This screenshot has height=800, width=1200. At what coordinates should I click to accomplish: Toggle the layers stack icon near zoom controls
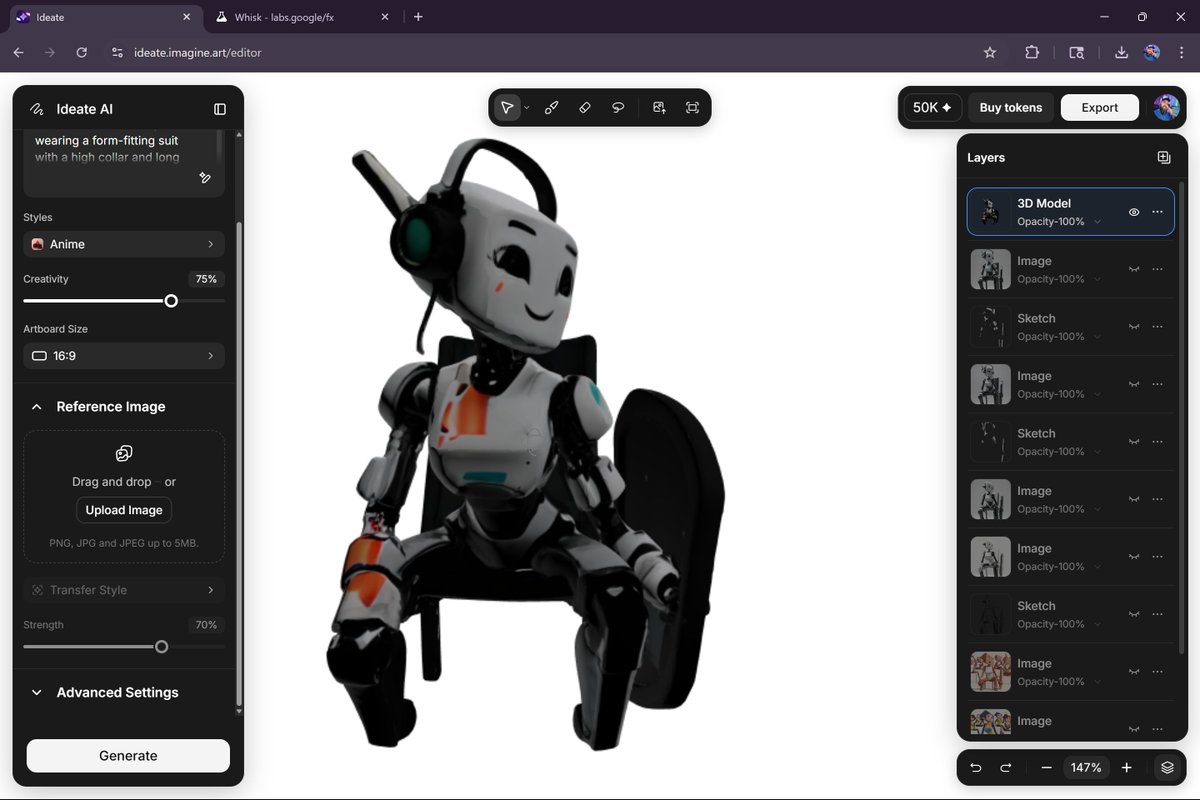[x=1166, y=767]
